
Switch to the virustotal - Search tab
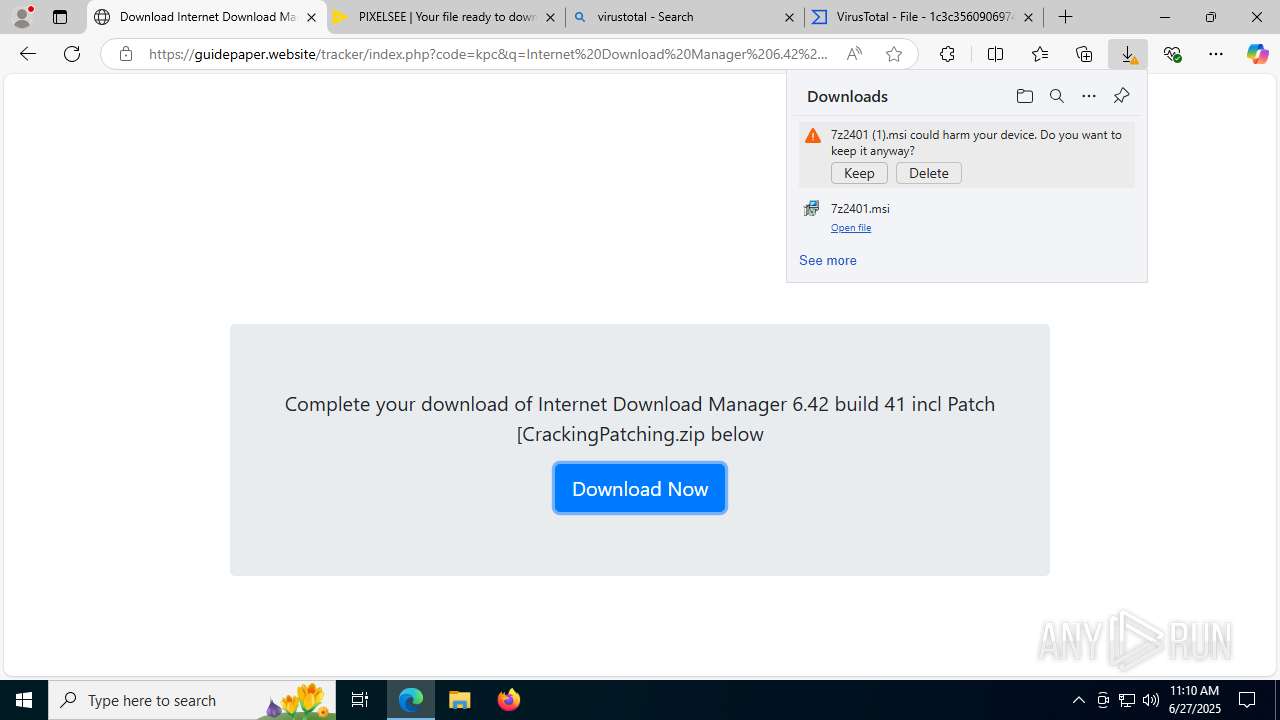685,17
